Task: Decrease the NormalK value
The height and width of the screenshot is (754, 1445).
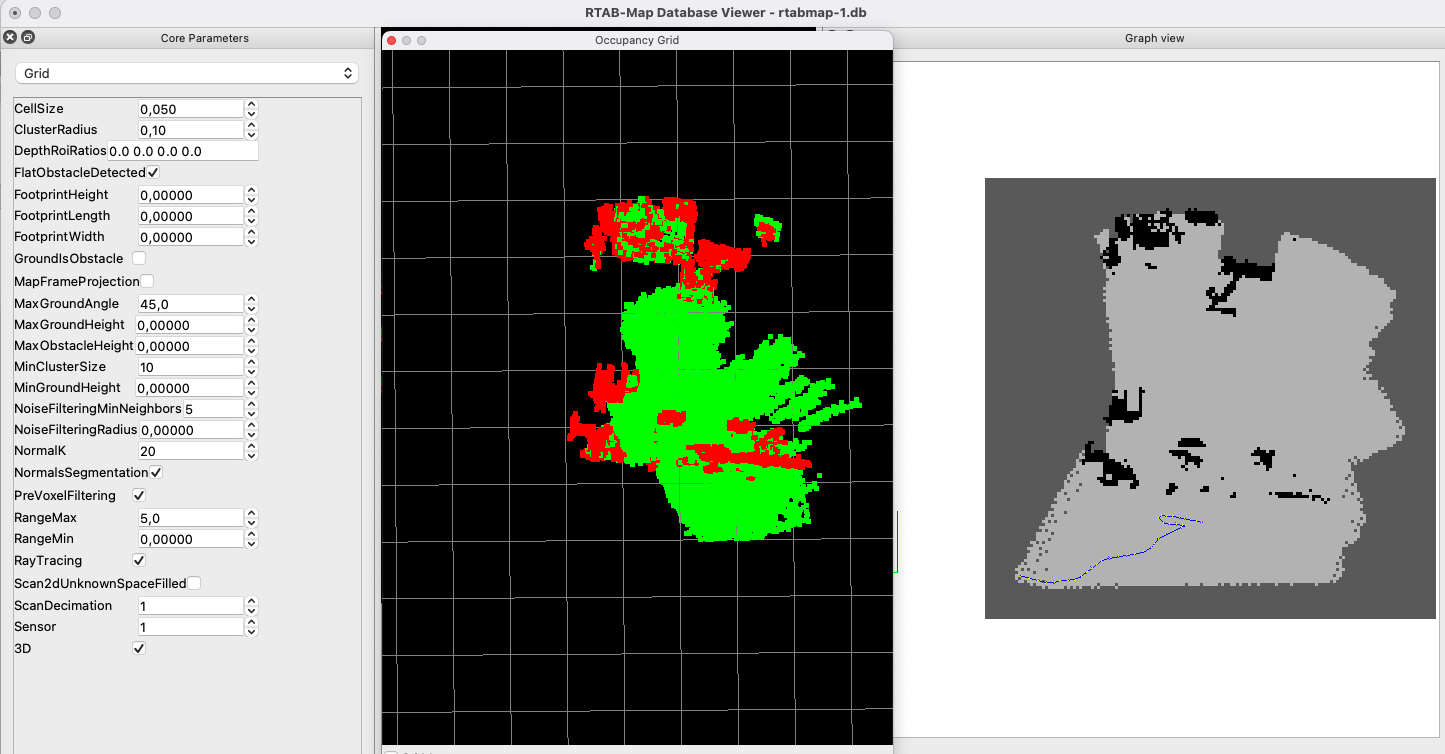Action: [x=253, y=454]
